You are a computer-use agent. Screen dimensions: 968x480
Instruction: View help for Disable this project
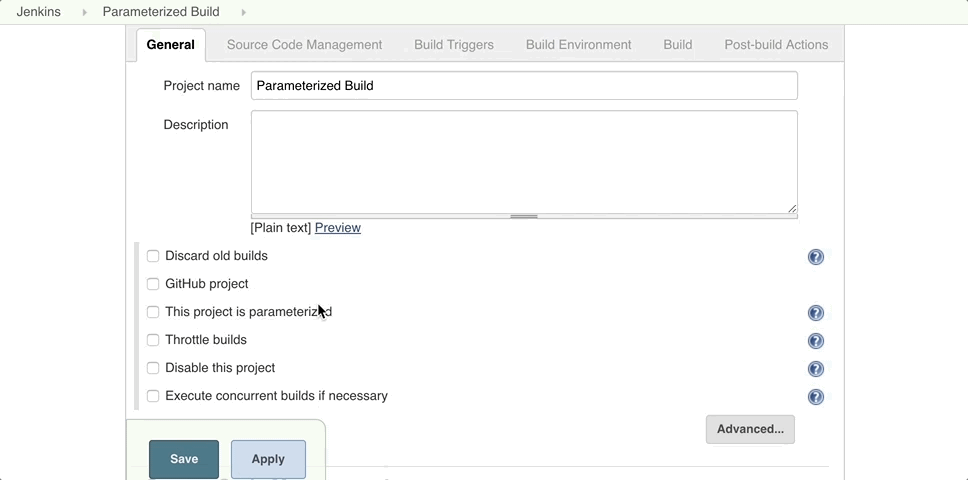click(x=815, y=369)
